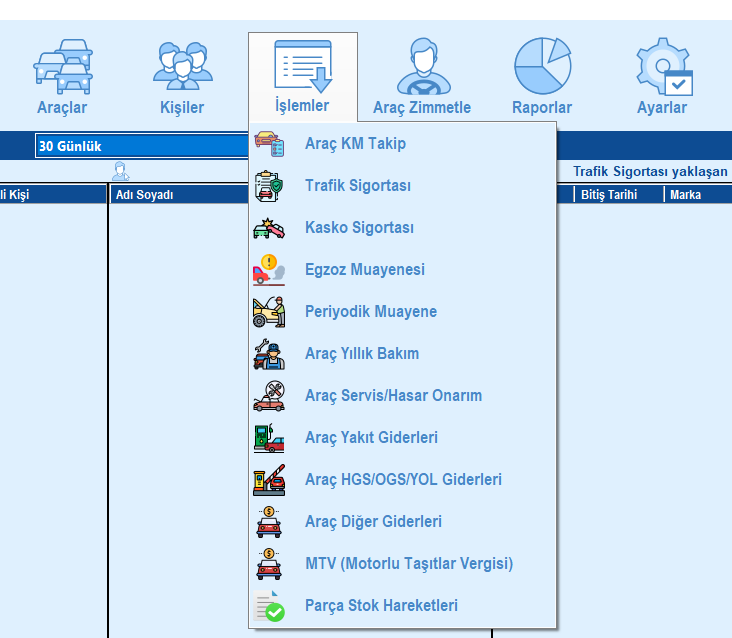This screenshot has width=732, height=638.
Task: Select Periyodik Muayene menu item
Action: click(370, 312)
